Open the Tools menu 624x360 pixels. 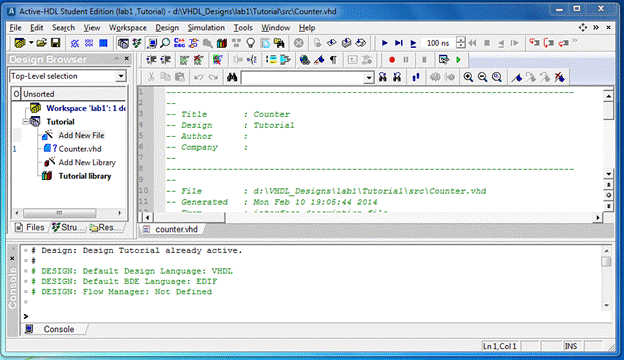point(243,28)
